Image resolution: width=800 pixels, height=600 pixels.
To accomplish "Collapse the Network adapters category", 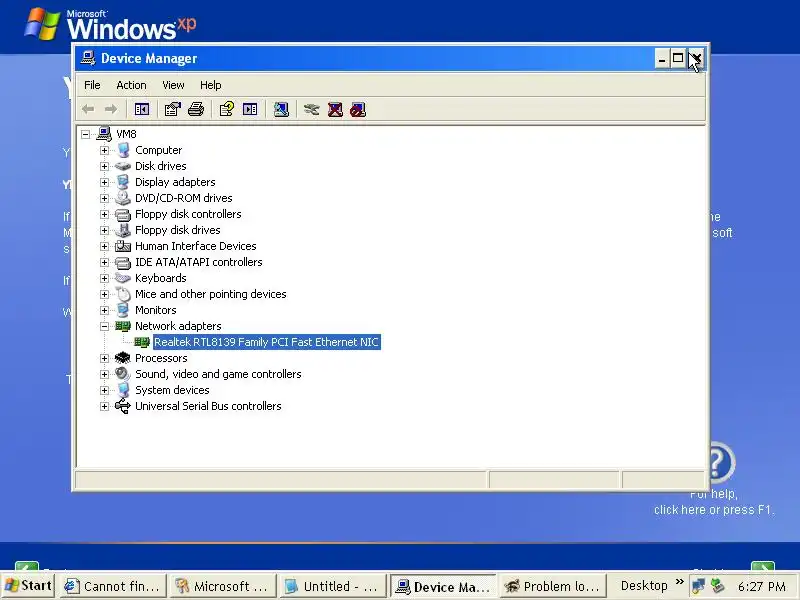I will [x=105, y=326].
